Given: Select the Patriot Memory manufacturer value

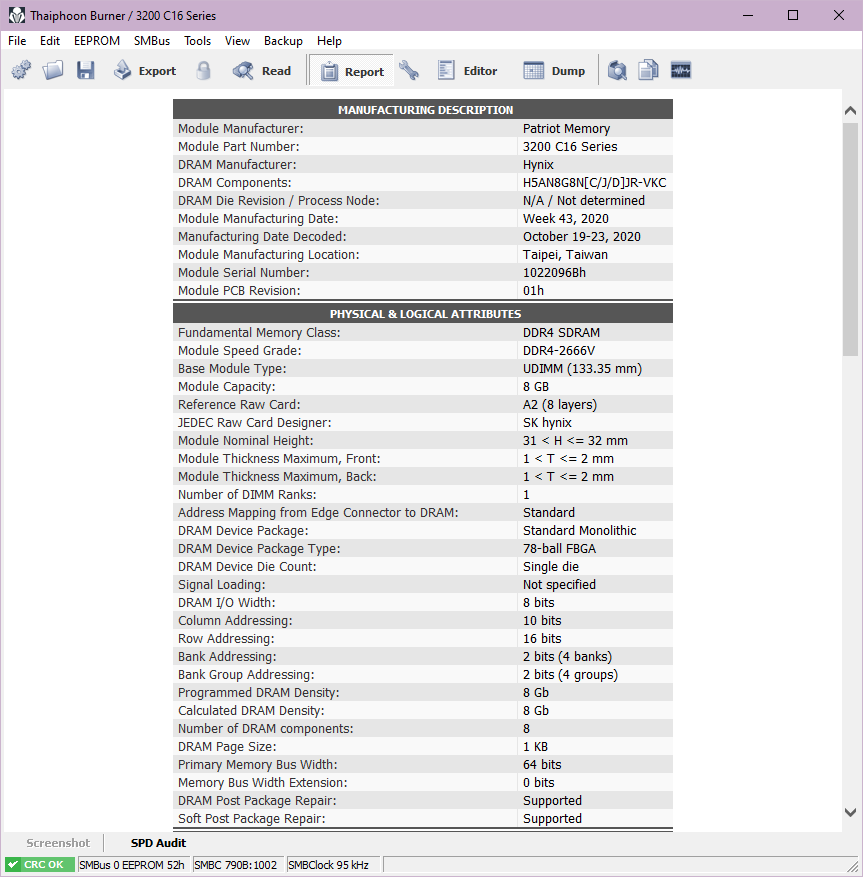Looking at the screenshot, I should click(566, 129).
